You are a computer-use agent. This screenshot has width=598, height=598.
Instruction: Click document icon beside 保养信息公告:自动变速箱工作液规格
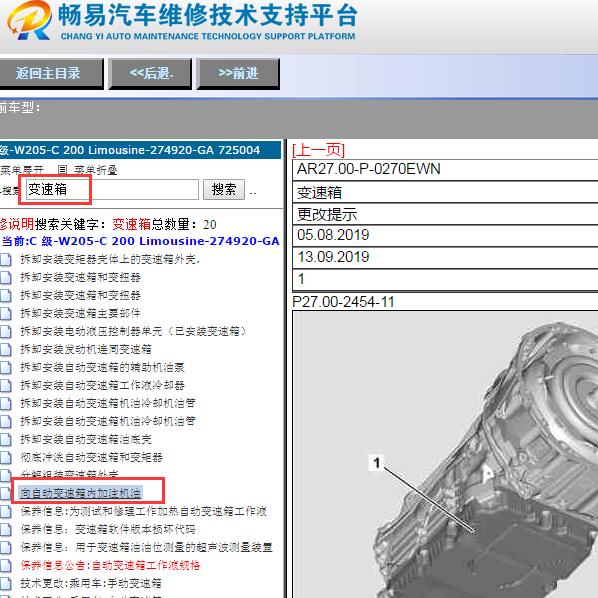6,566
